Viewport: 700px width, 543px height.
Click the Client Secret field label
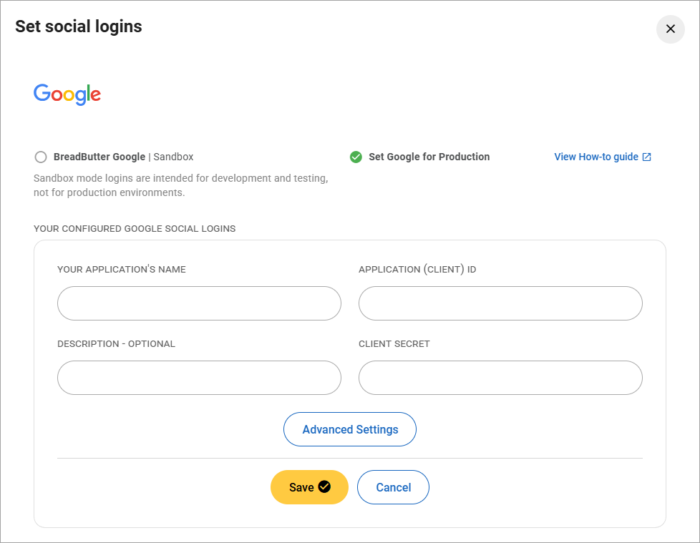(394, 344)
